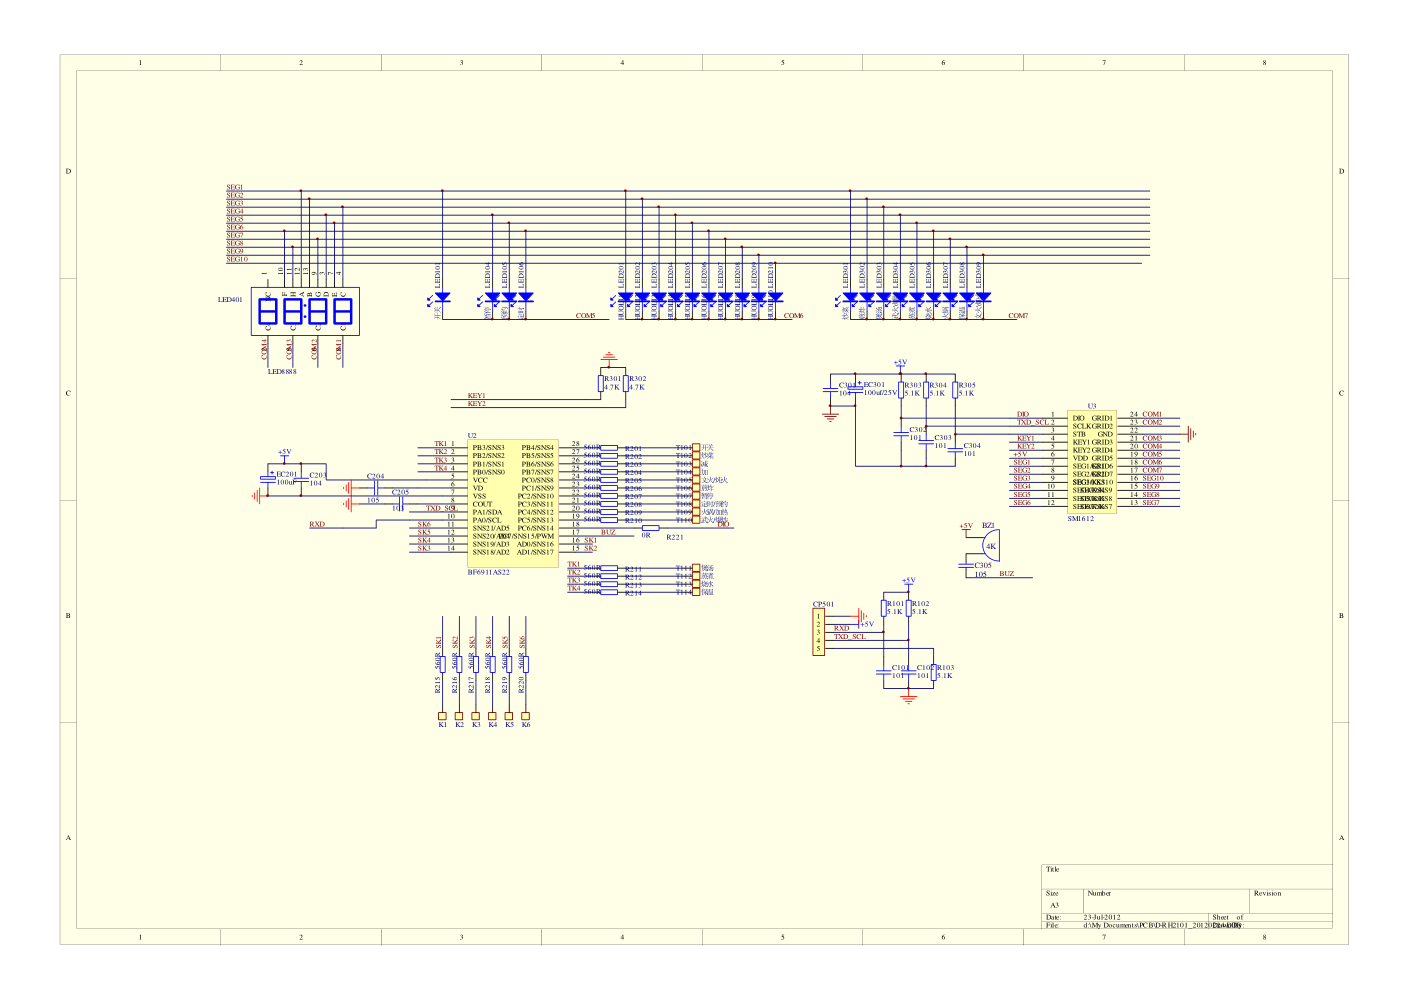Click the KEY1 net label near R301
This screenshot has width=1404, height=993.
(x=476, y=396)
